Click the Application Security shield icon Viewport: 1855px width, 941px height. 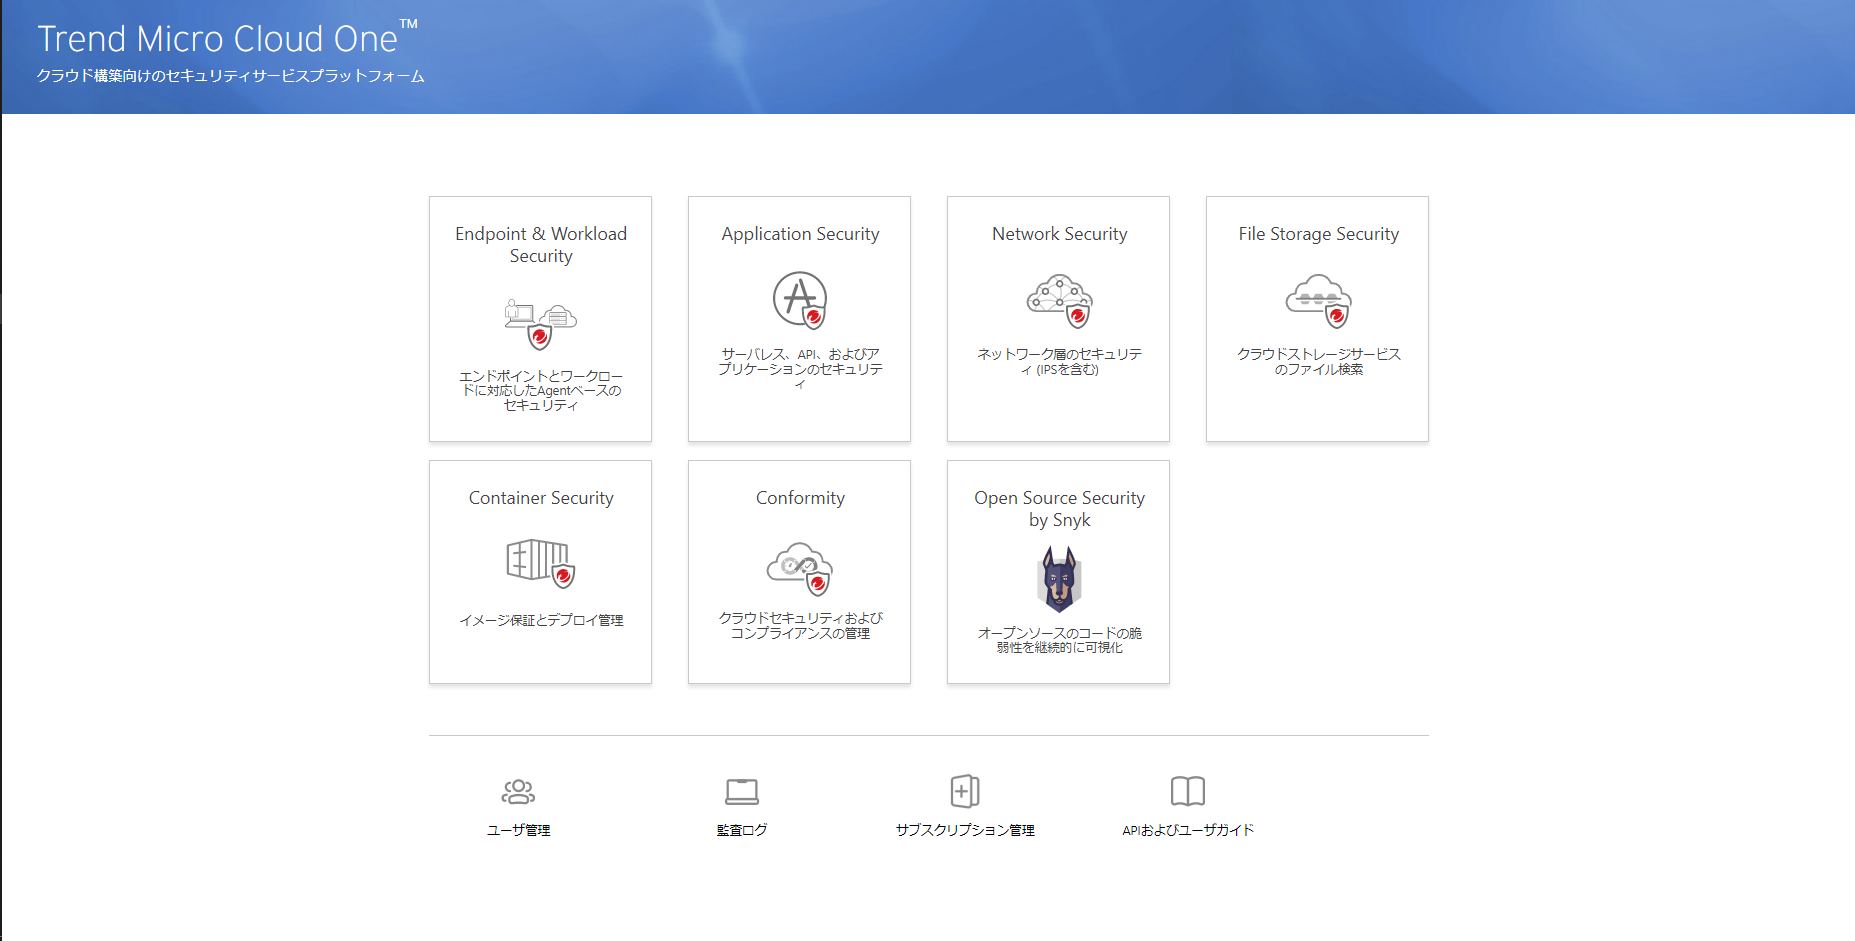point(800,300)
